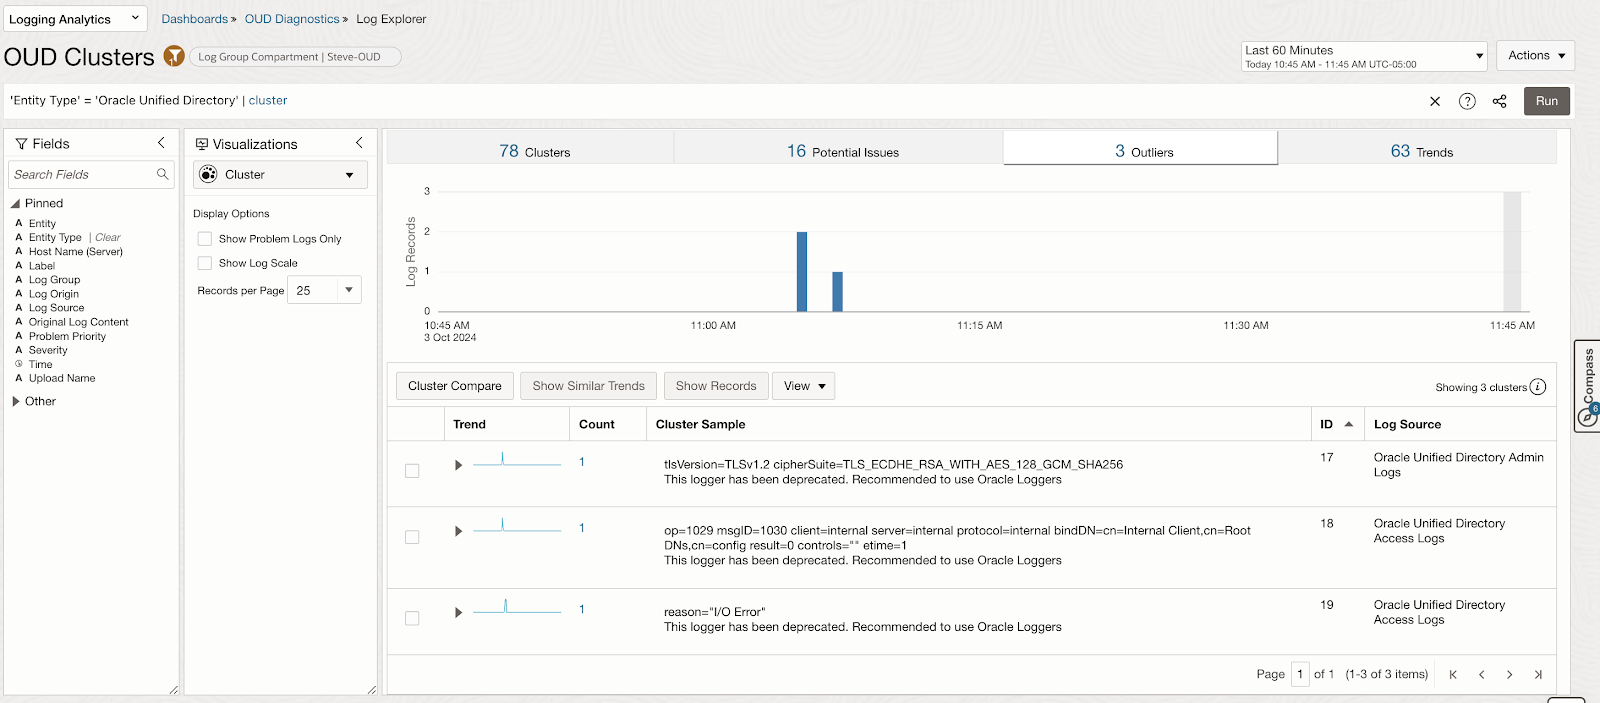The image size is (1600, 703).
Task: Click the share query icon
Action: pos(1499,101)
